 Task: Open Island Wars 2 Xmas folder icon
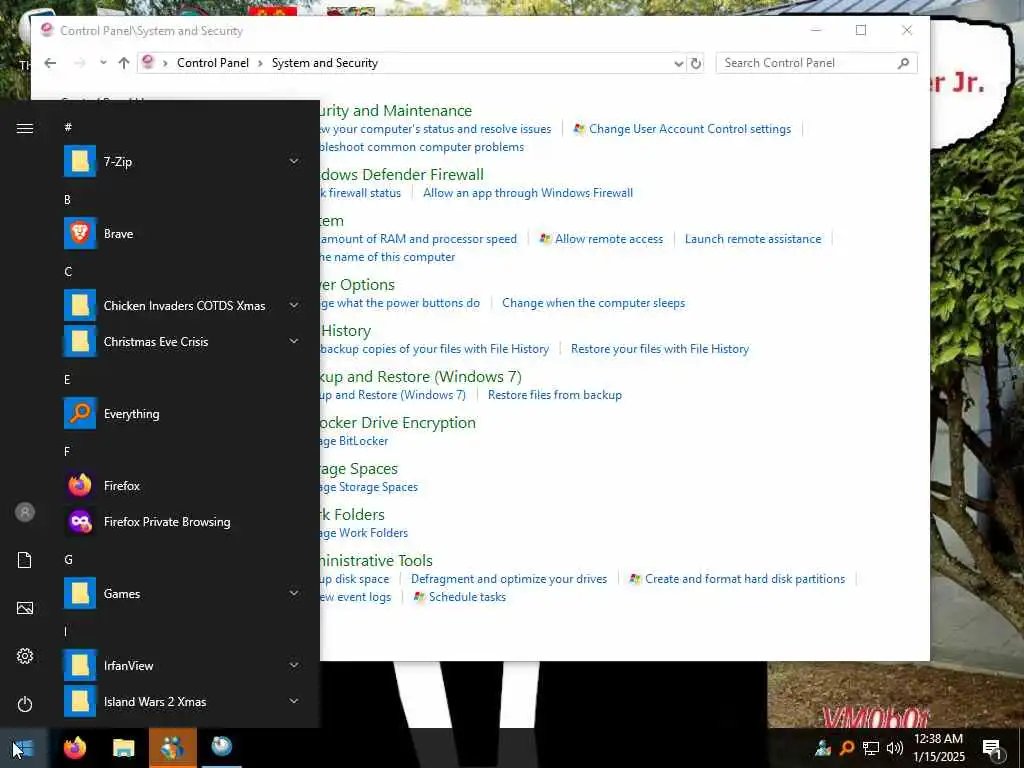80,701
